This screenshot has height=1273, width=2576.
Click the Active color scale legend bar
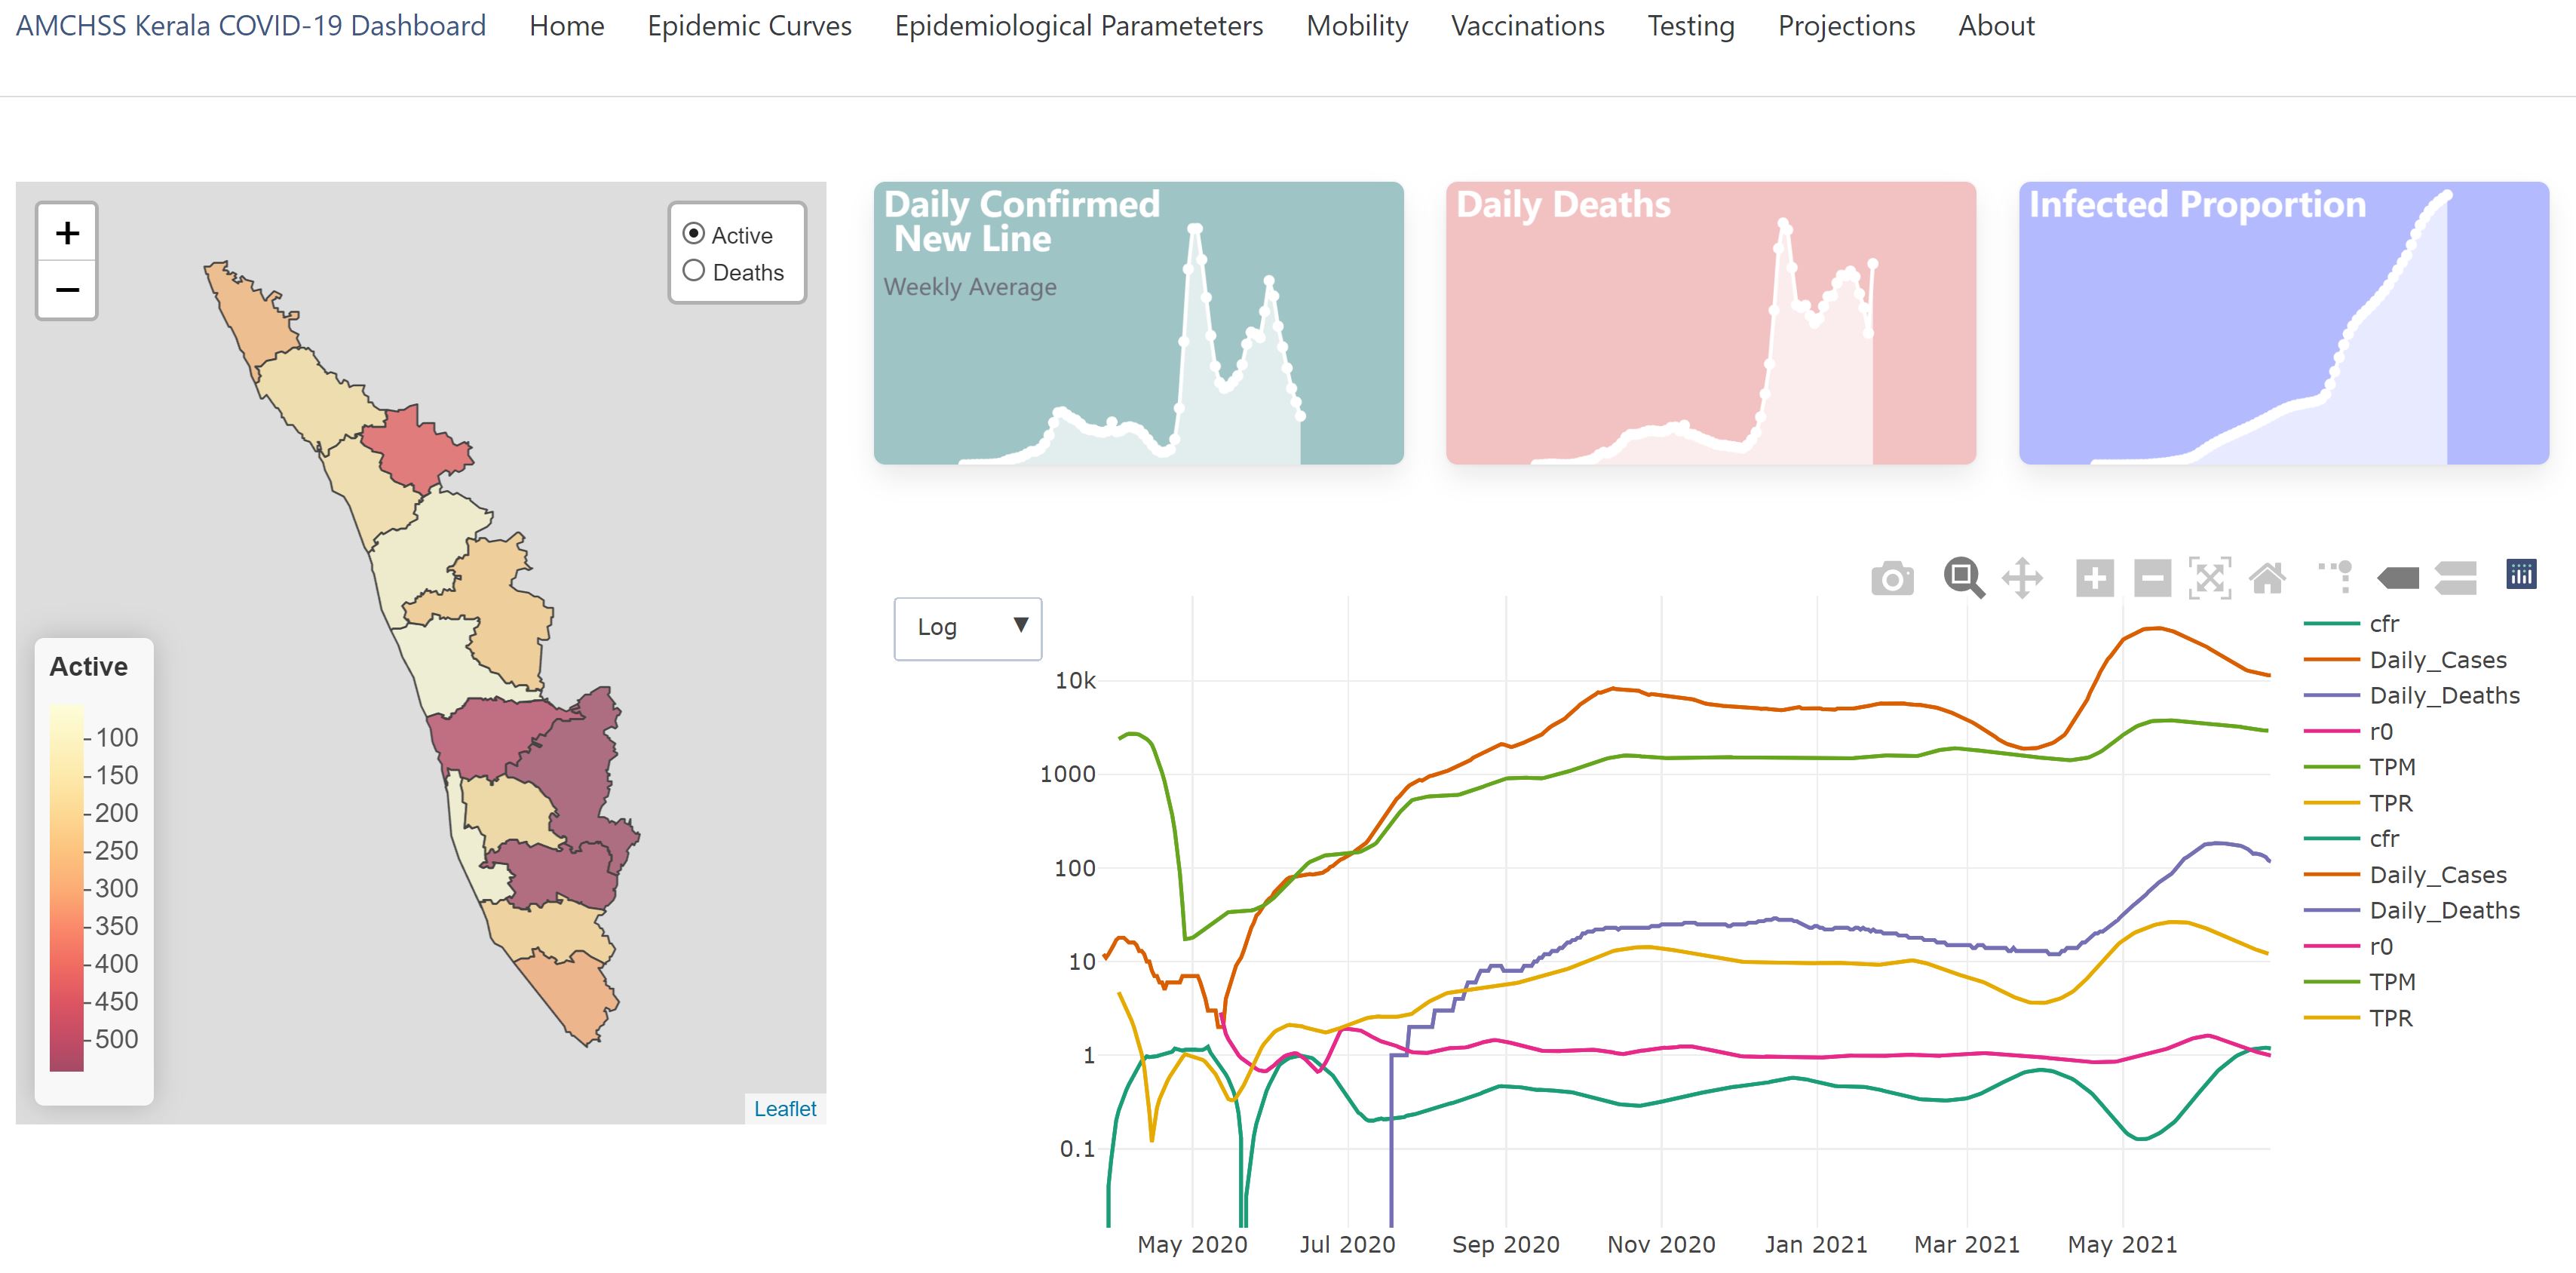[67, 887]
